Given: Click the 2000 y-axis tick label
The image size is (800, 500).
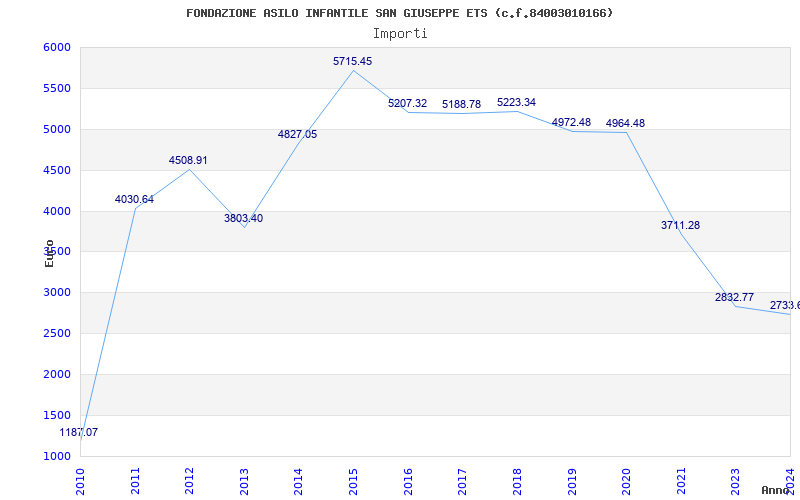Looking at the screenshot, I should coord(57,374).
